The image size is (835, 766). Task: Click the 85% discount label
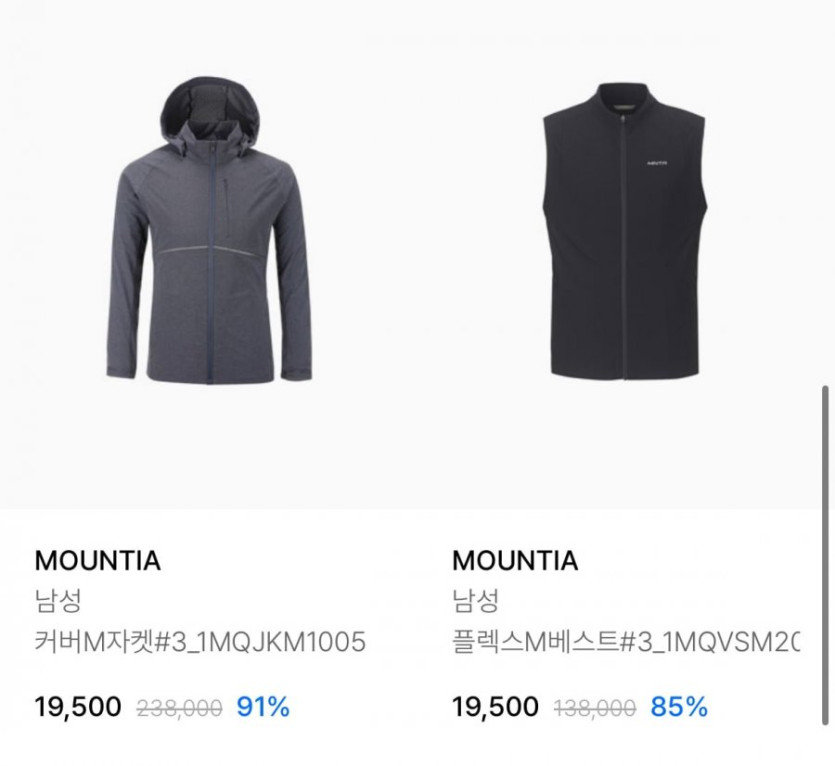[x=679, y=707]
